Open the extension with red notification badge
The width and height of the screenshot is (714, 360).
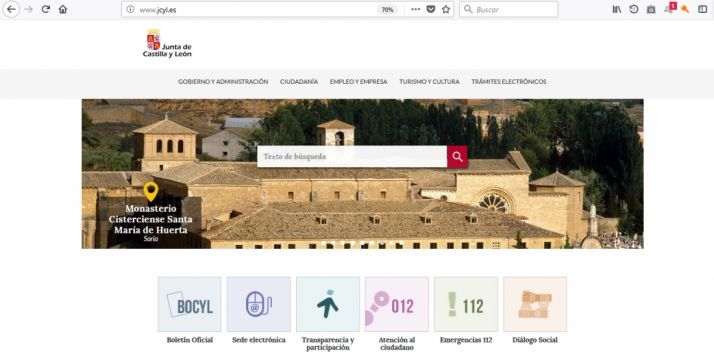[x=669, y=8]
